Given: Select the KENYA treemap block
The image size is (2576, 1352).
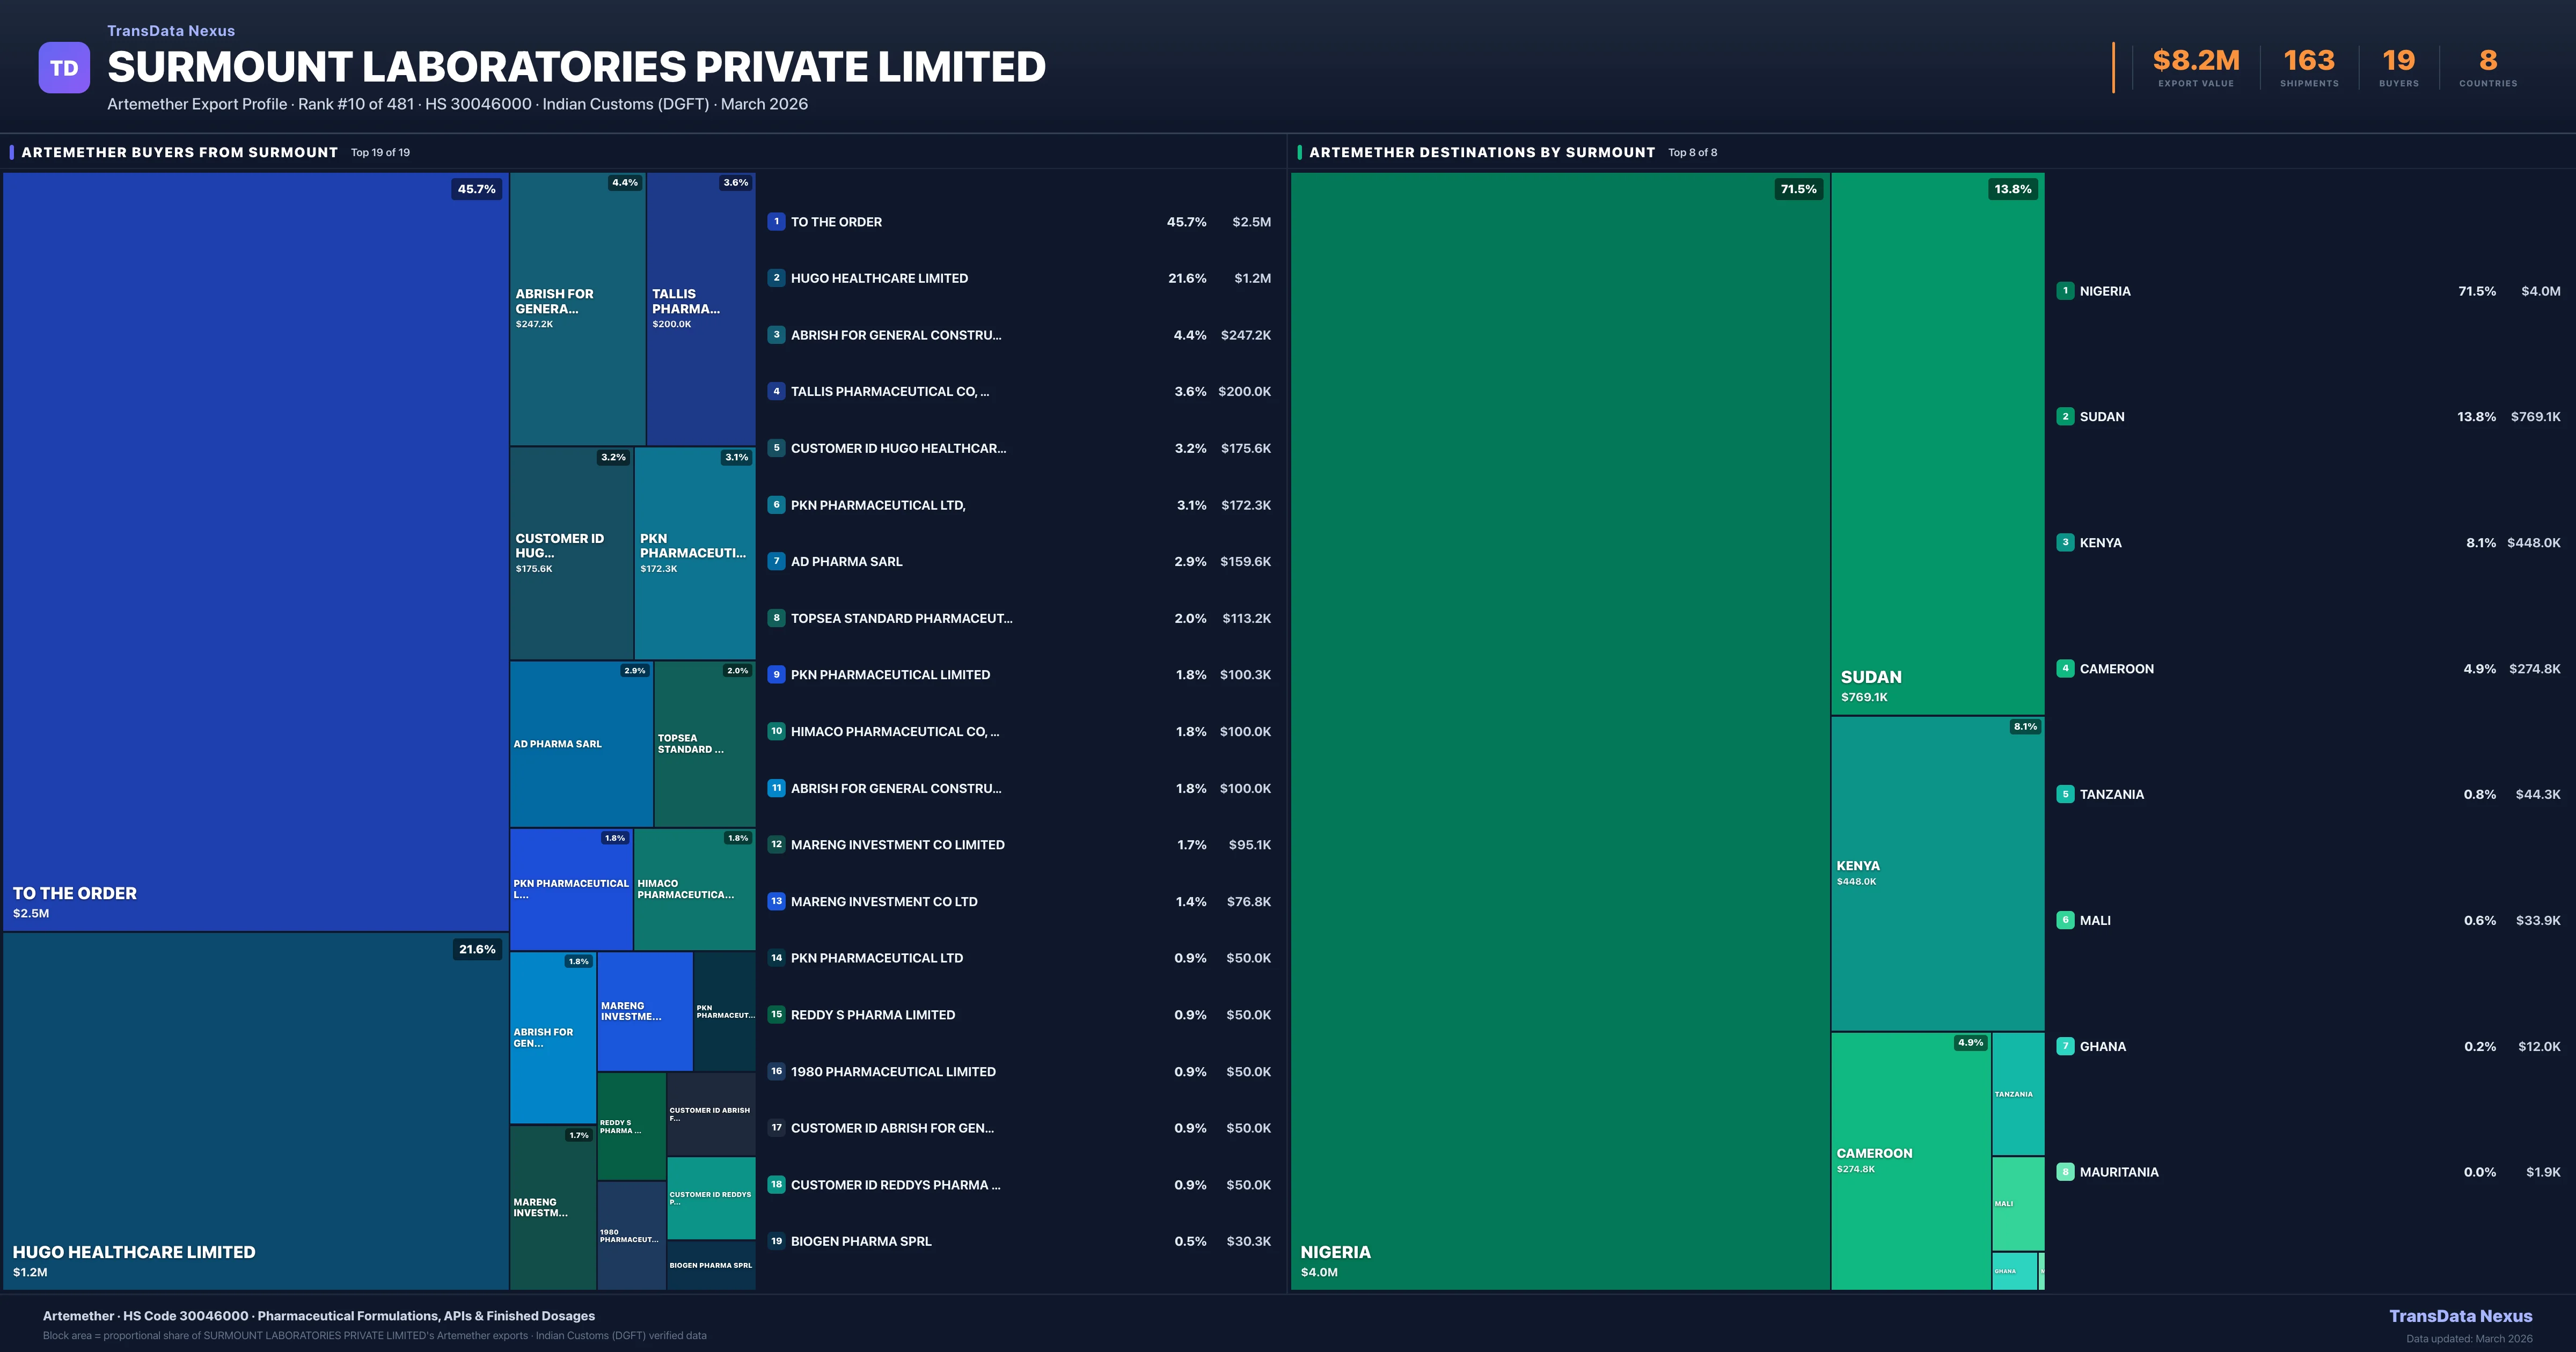Looking at the screenshot, I should click(x=1937, y=873).
